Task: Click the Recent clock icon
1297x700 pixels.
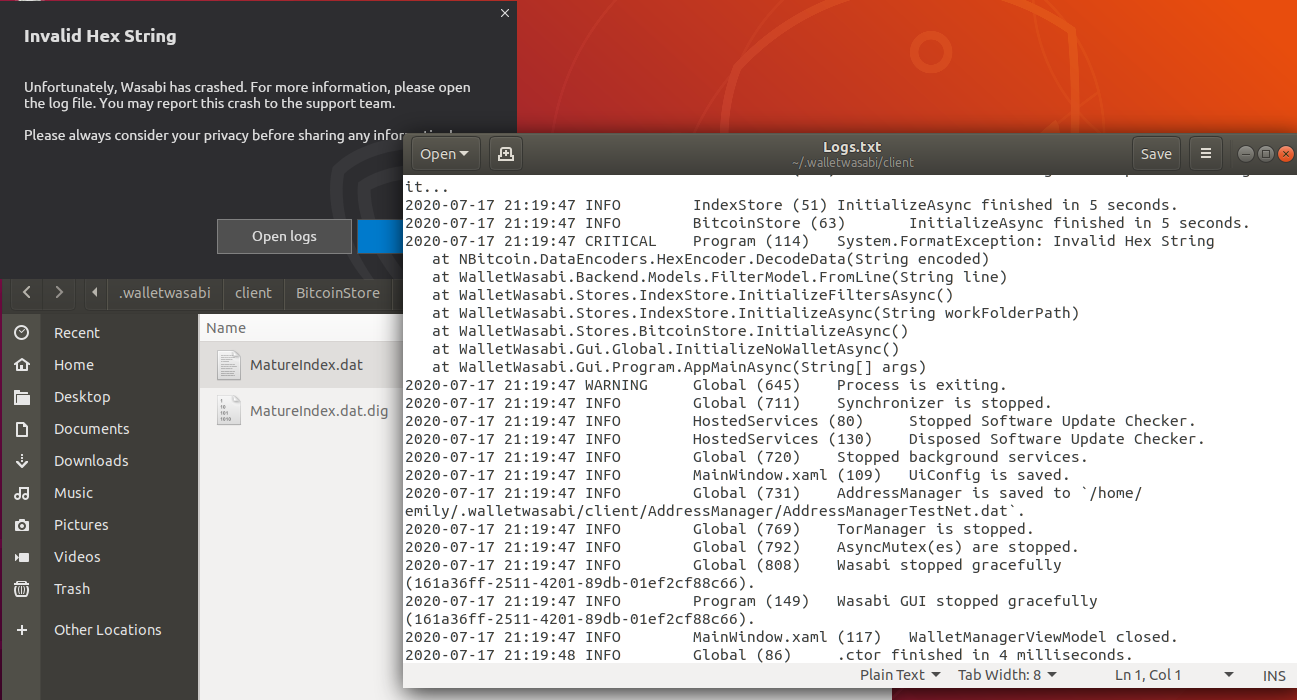Action: pos(22,333)
